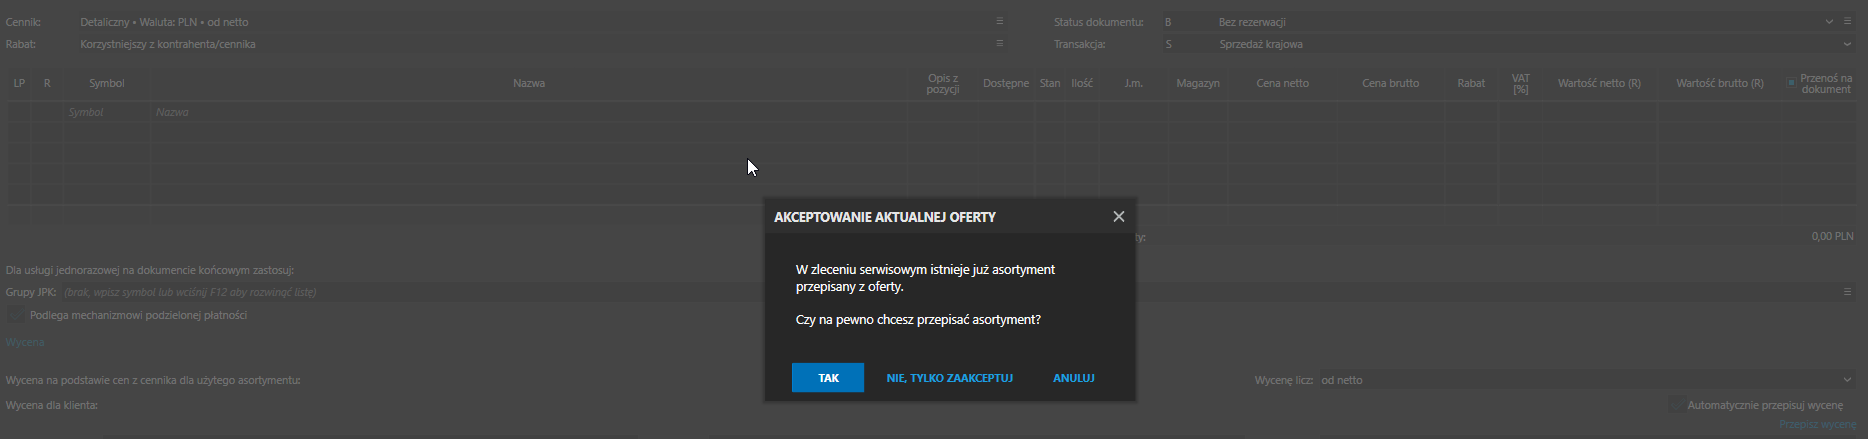Sort by the Nazwa column header

[x=529, y=83]
